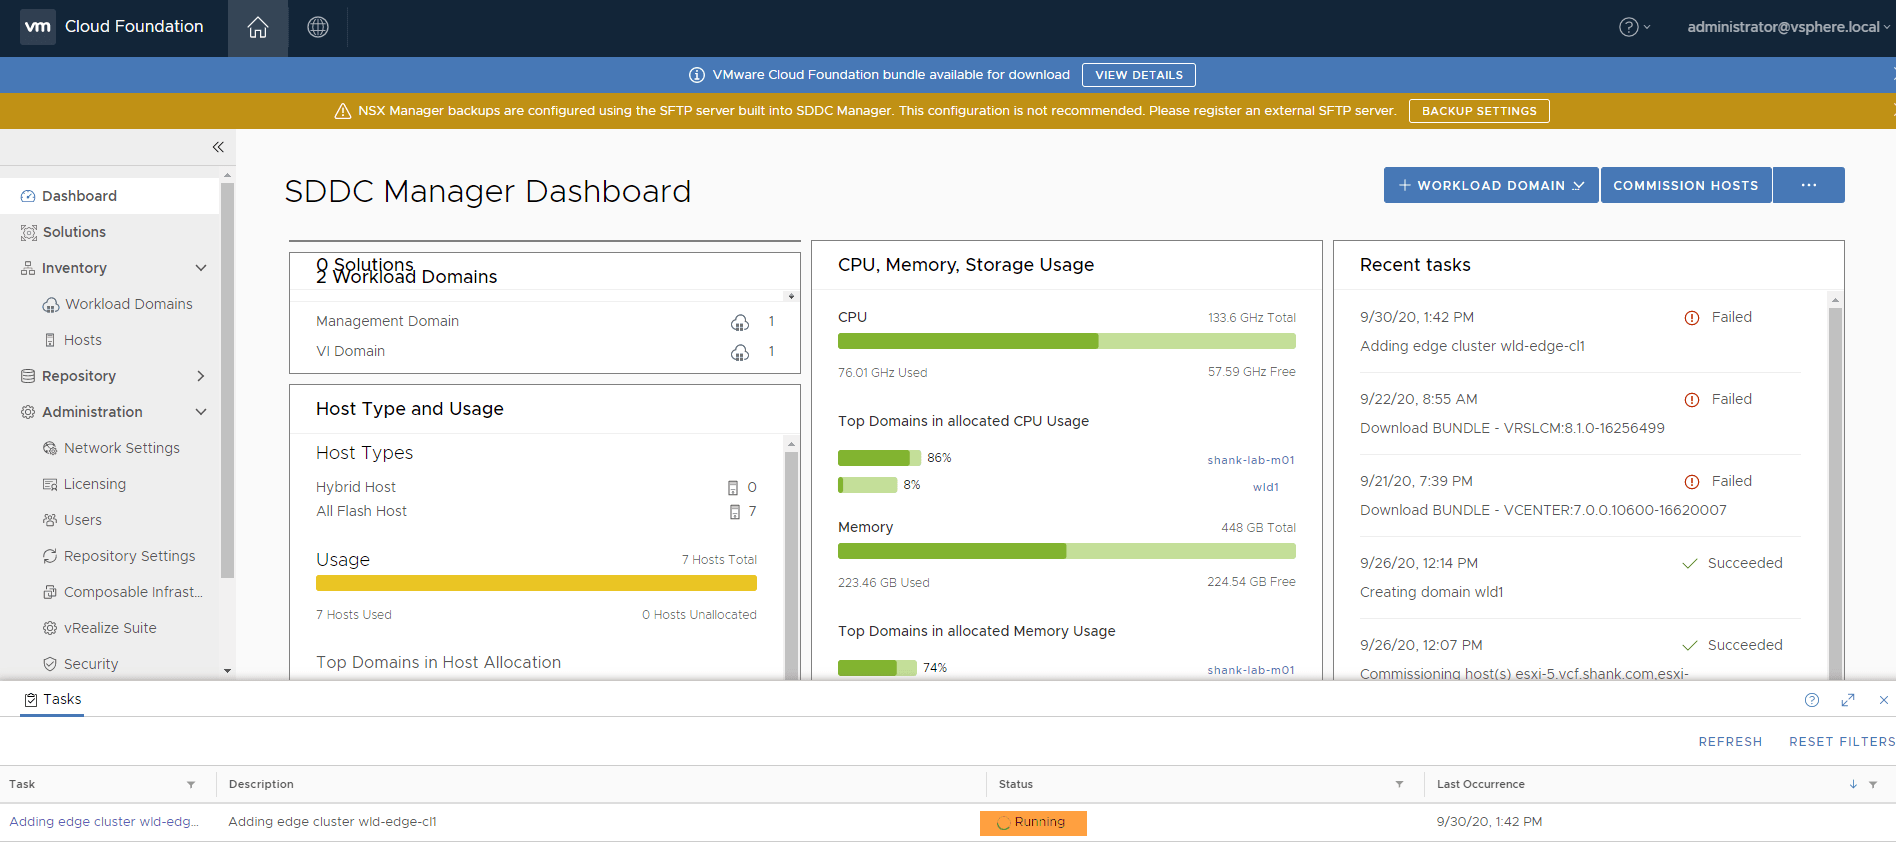Click the Hosts icon in sidebar
Viewport: 1896px width, 843px height.
(x=50, y=340)
